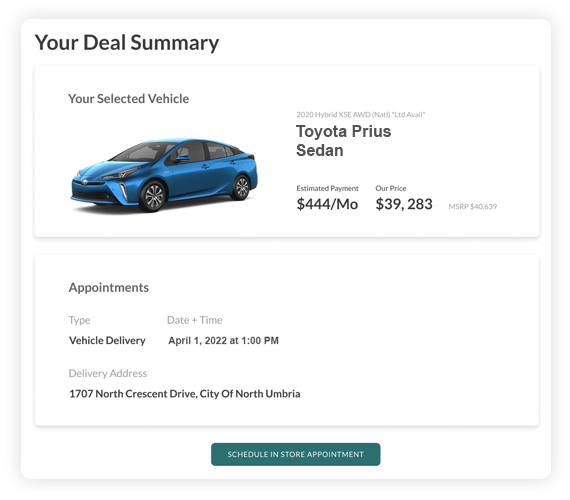Viewport: 570px width, 500px height.
Task: Click the $444/Mo estimated payment amount
Action: pos(327,204)
